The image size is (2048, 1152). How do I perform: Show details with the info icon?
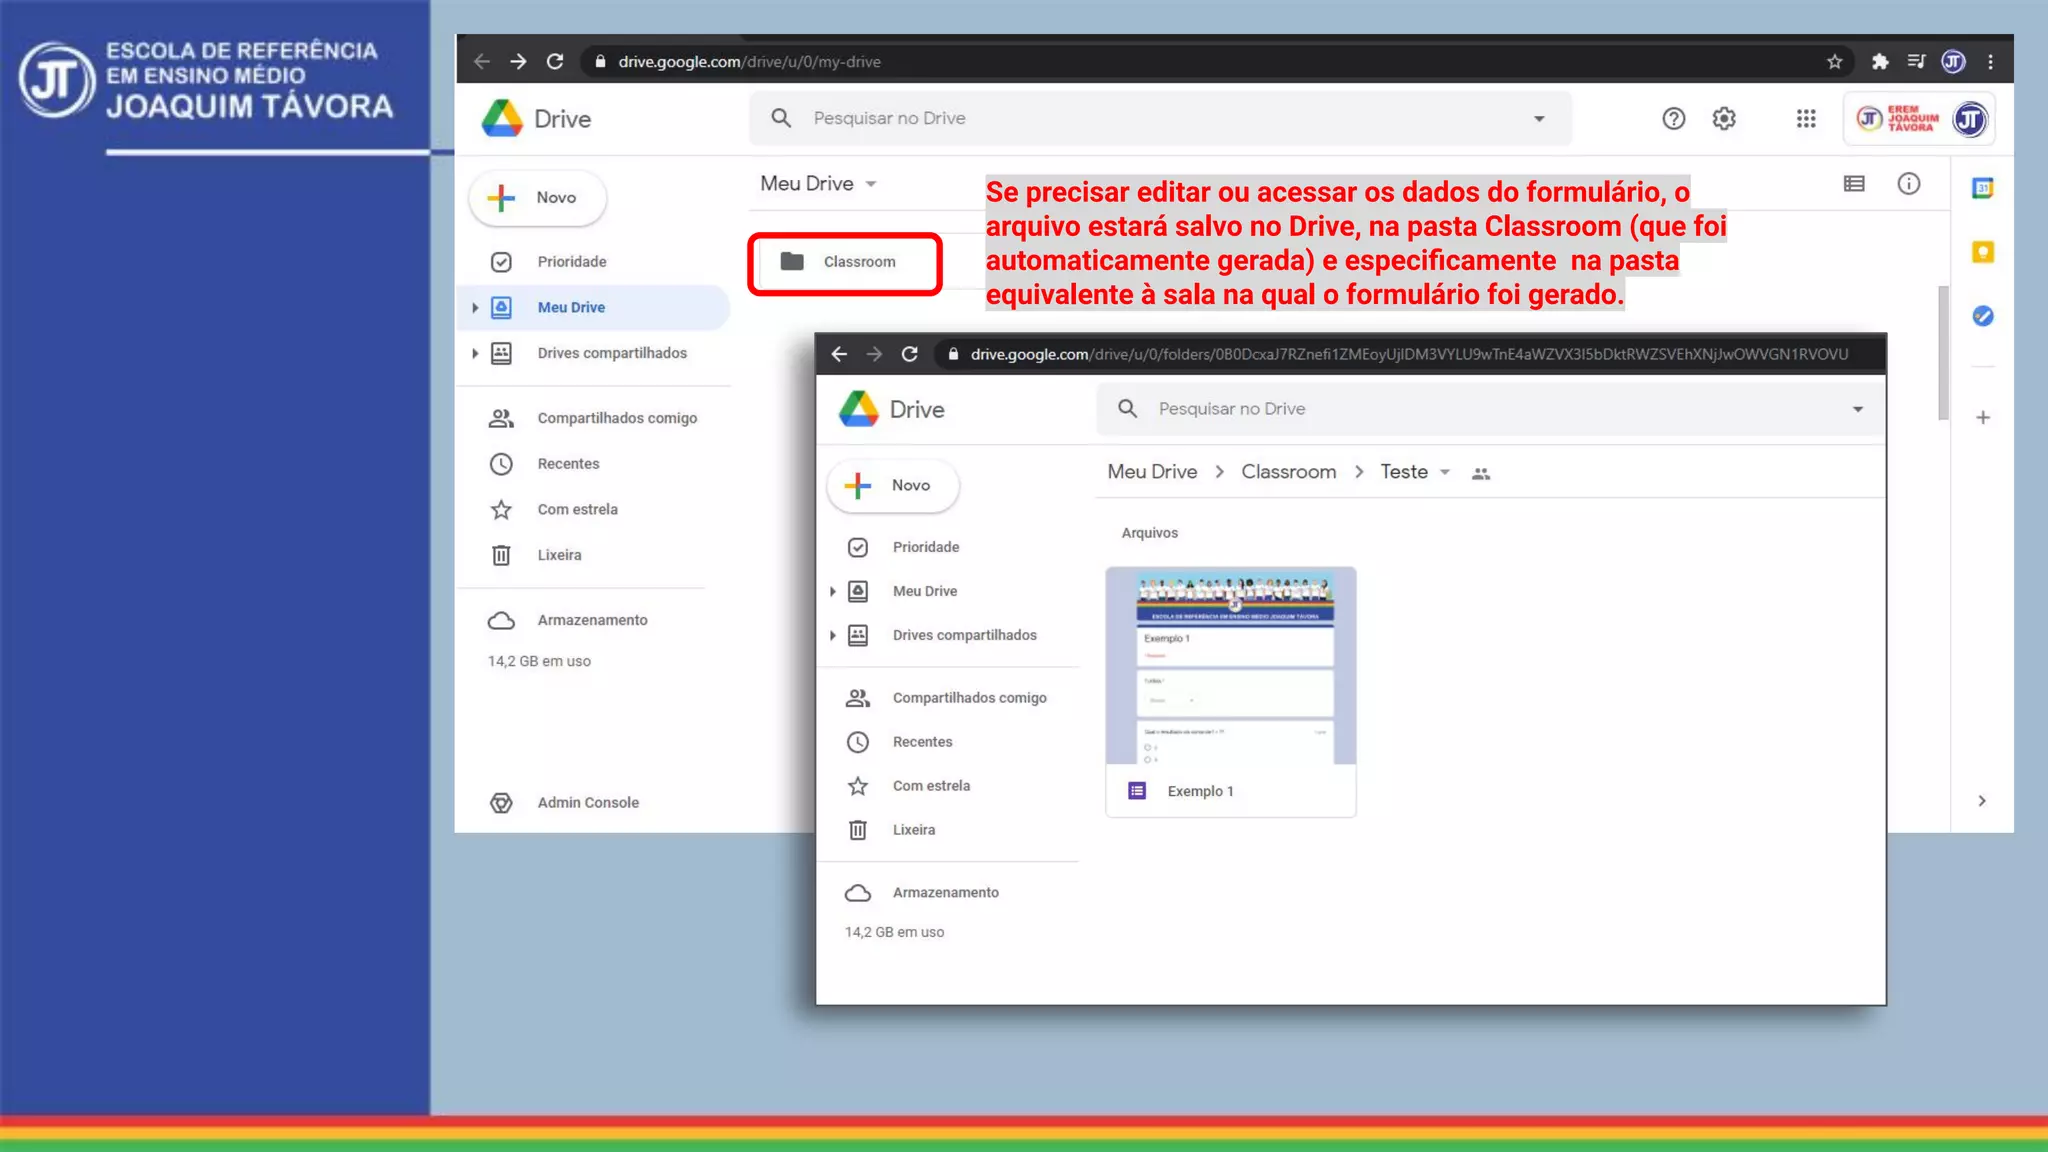point(1909,184)
